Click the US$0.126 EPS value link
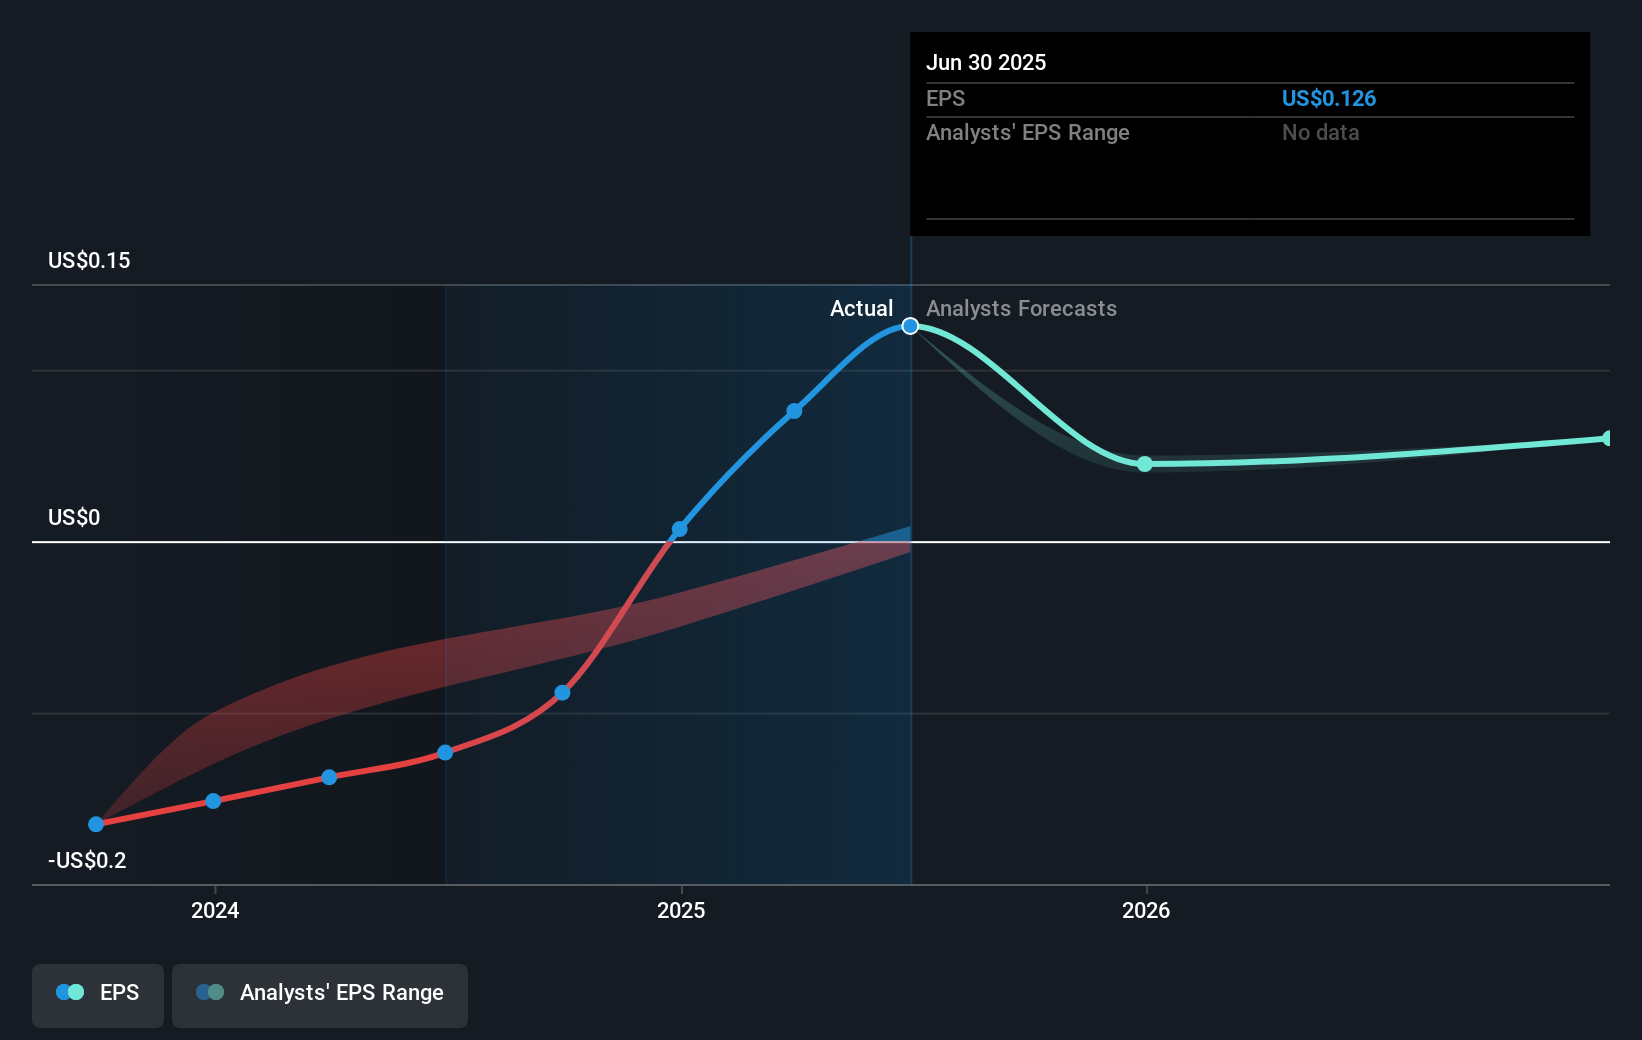1642x1040 pixels. tap(1329, 98)
